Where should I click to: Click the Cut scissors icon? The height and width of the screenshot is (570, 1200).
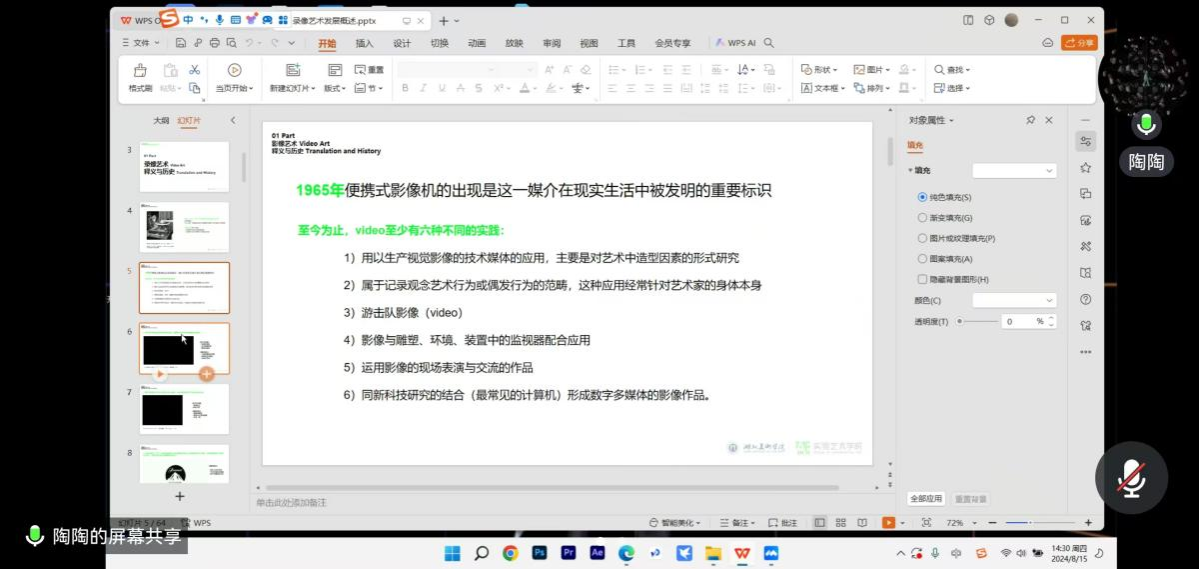click(x=194, y=70)
